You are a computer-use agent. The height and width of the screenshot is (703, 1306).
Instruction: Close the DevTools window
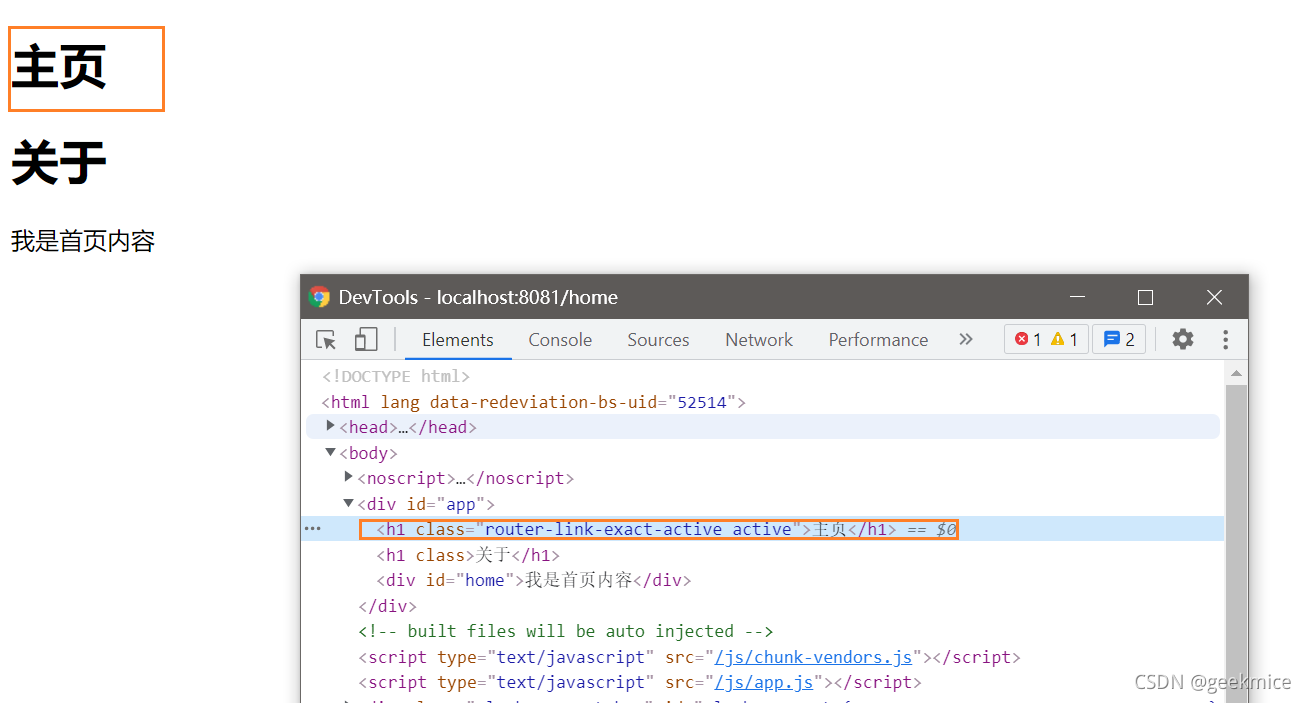1214,297
